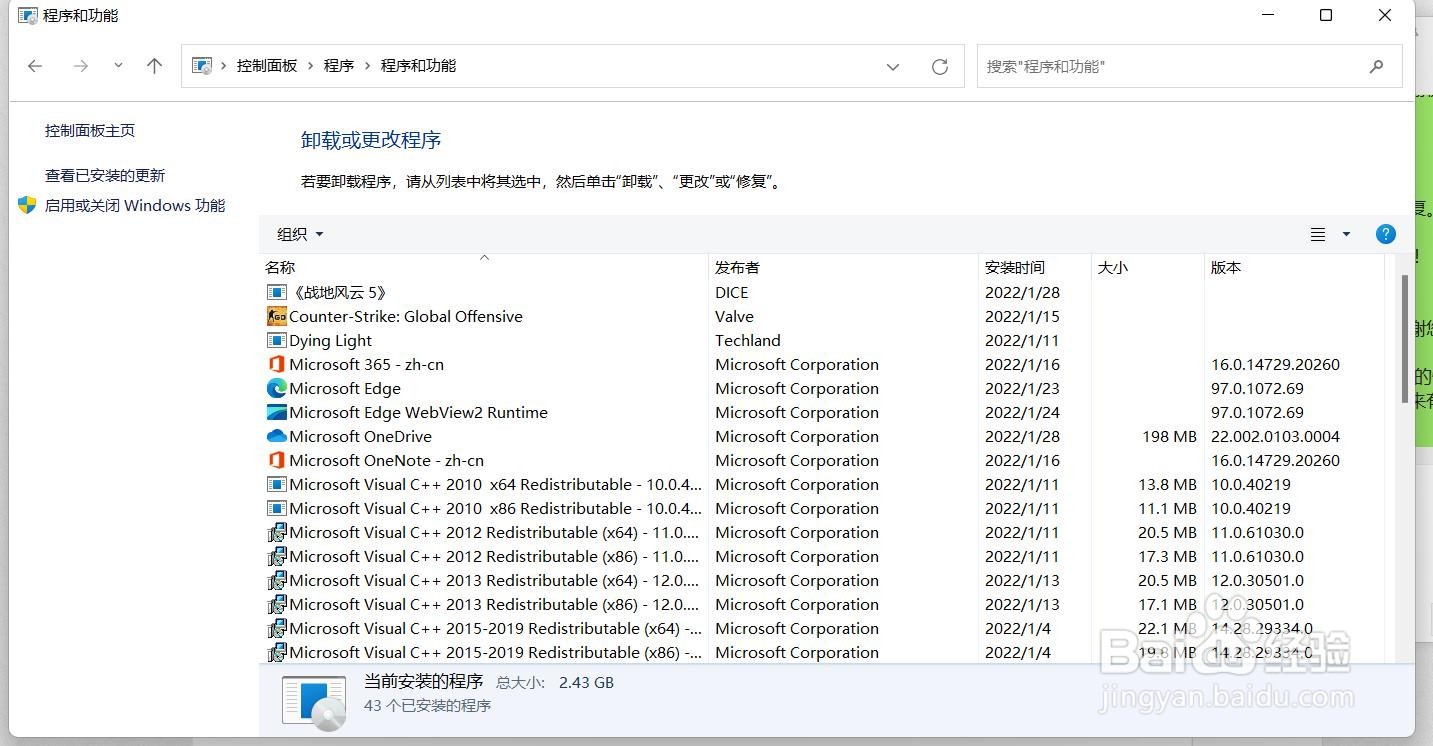1433x746 pixels.
Task: Click version 22.002.0103.0004 cell
Action: [x=1275, y=437]
